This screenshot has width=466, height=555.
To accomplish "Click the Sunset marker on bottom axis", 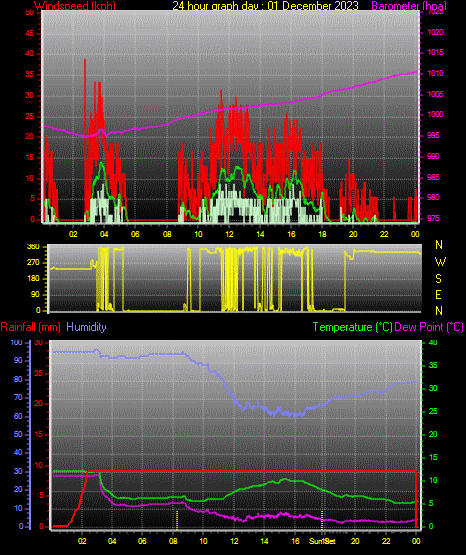I will (x=322, y=541).
